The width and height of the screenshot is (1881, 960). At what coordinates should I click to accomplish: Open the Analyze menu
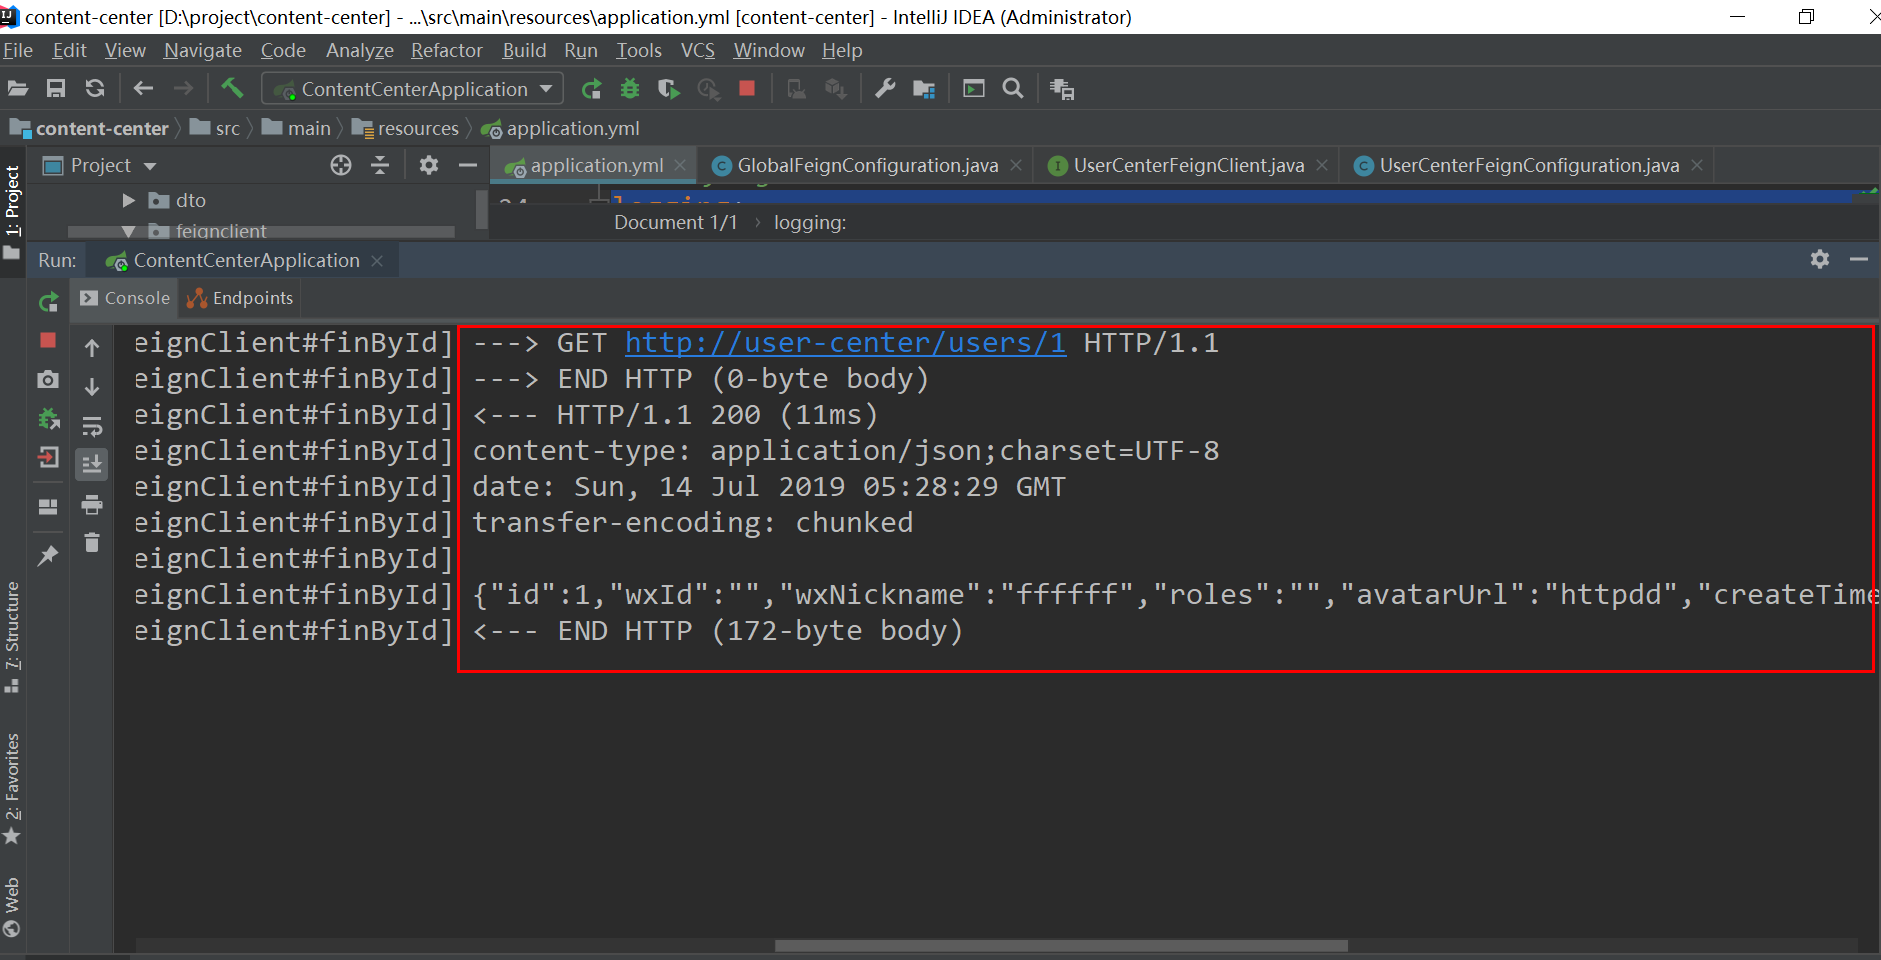pyautogui.click(x=360, y=50)
